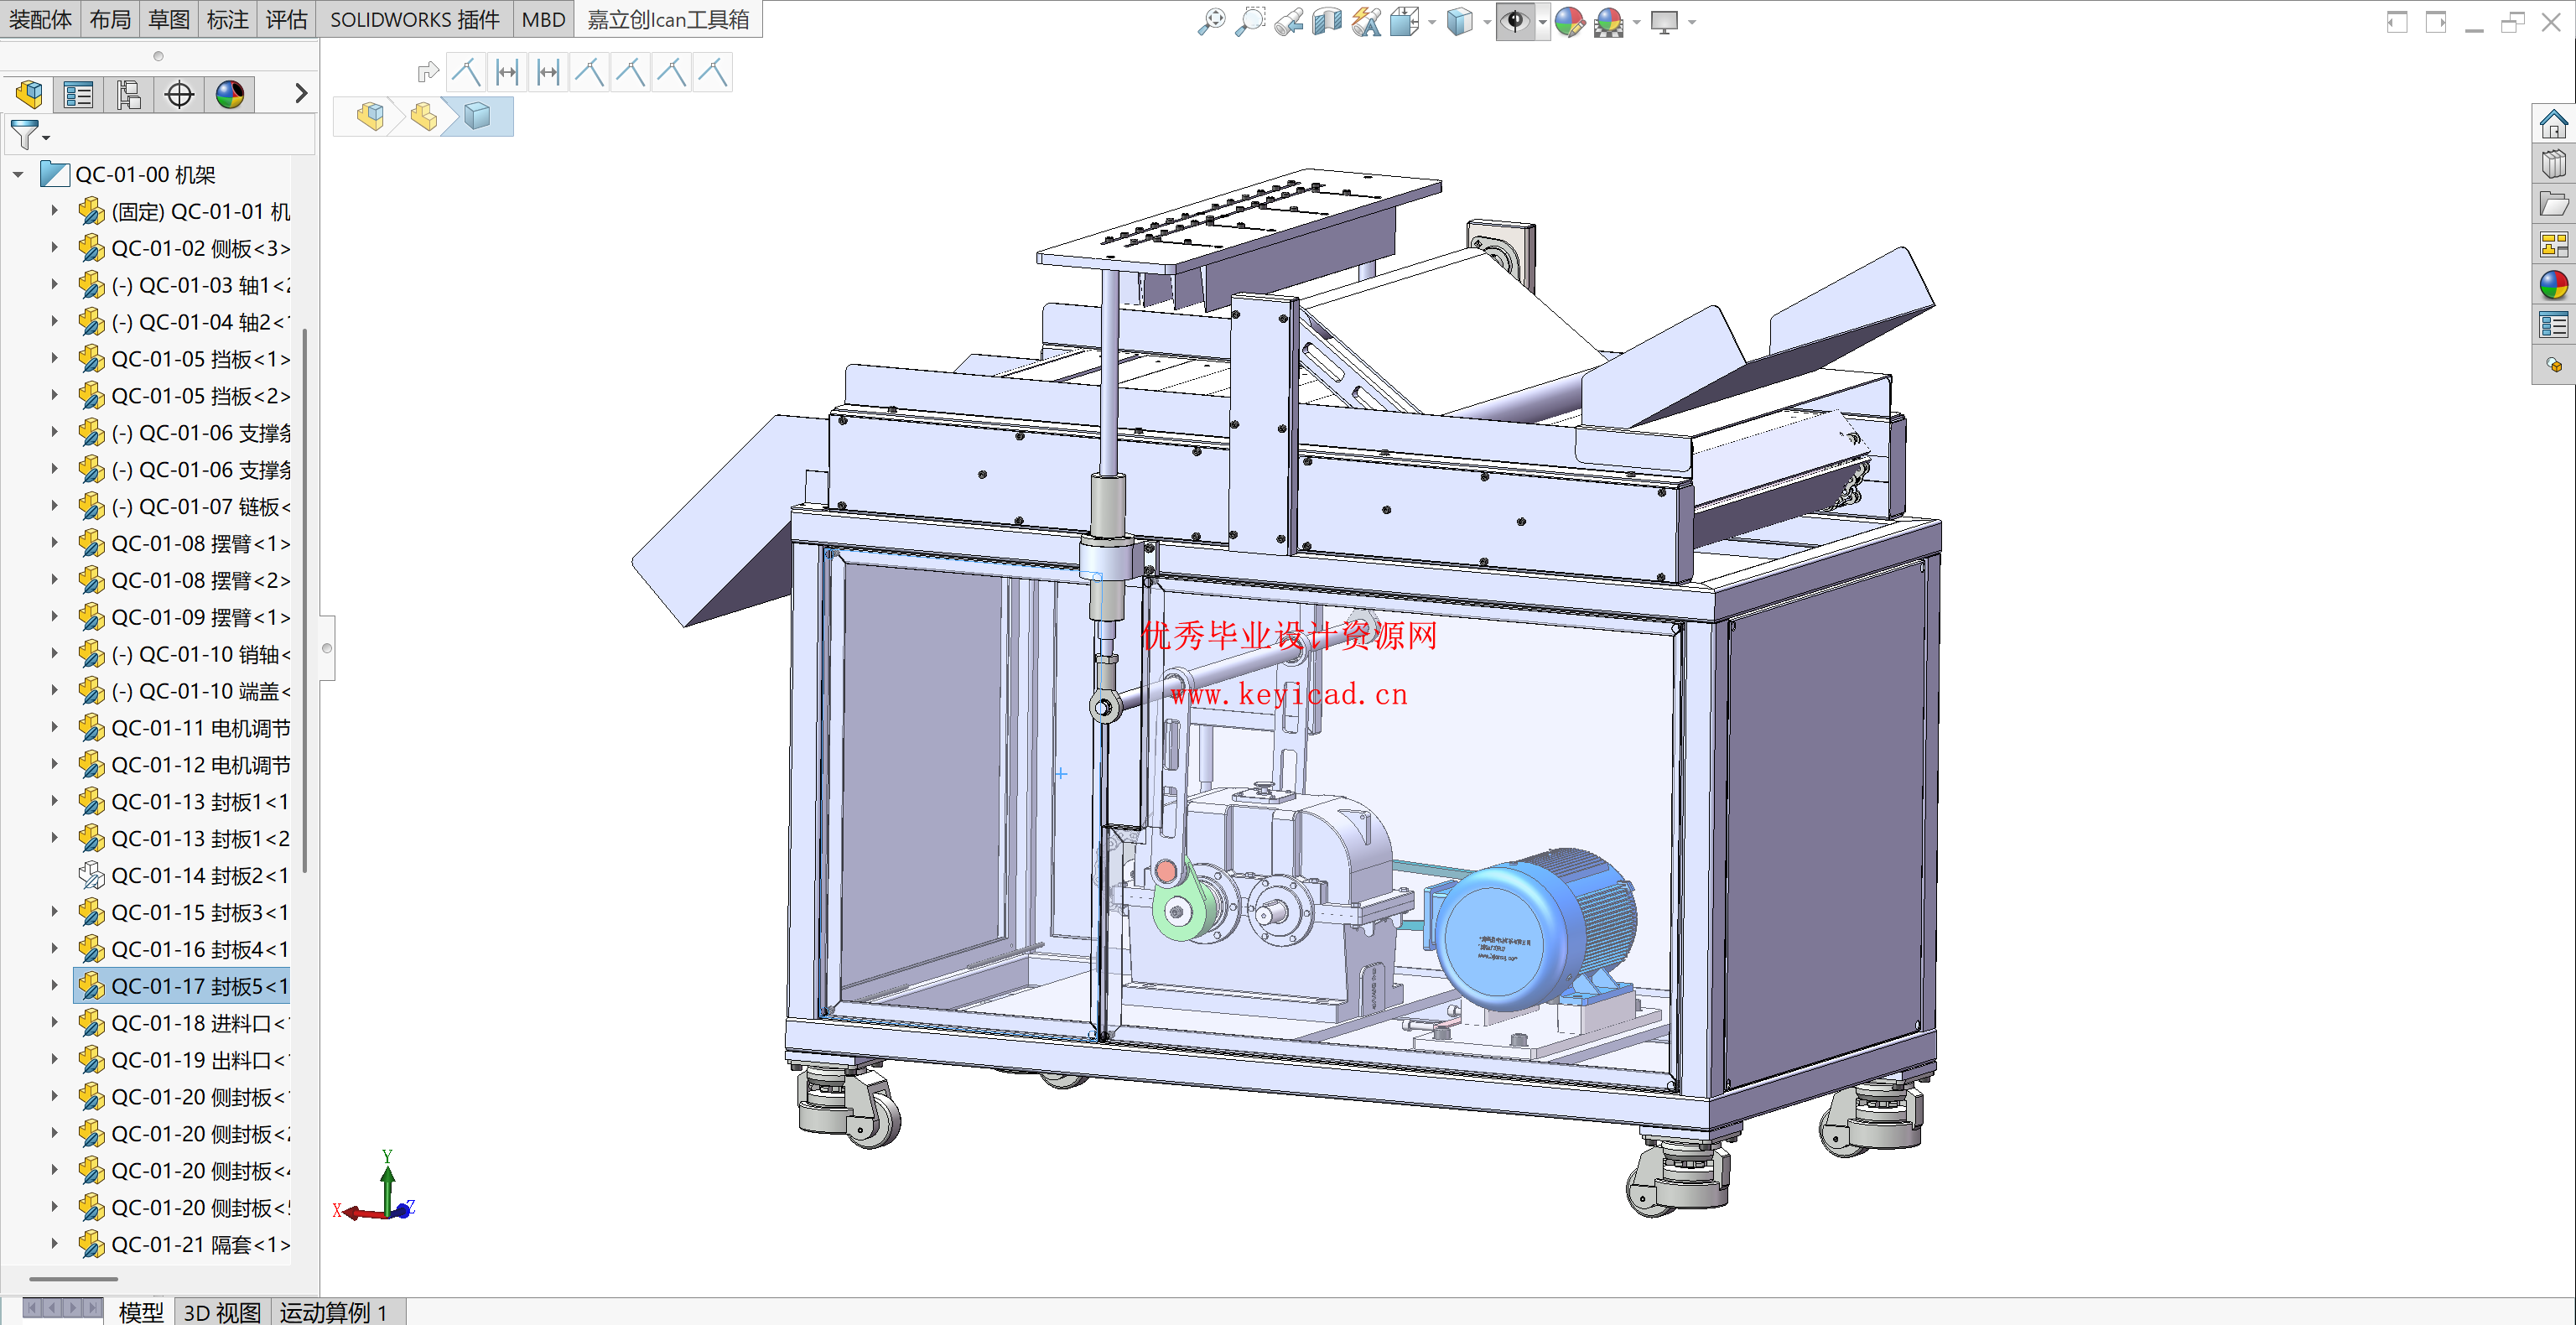The width and height of the screenshot is (2576, 1325).
Task: Click the blue motor in the model
Action: click(1530, 928)
